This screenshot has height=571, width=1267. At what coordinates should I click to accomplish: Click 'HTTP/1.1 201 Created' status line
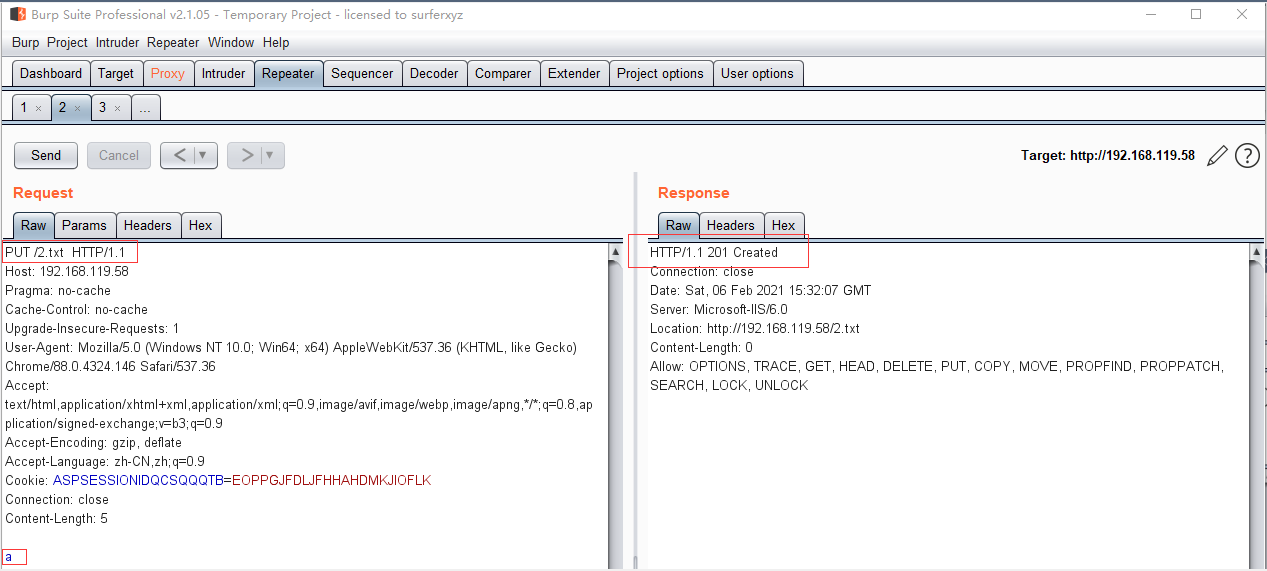click(x=714, y=252)
